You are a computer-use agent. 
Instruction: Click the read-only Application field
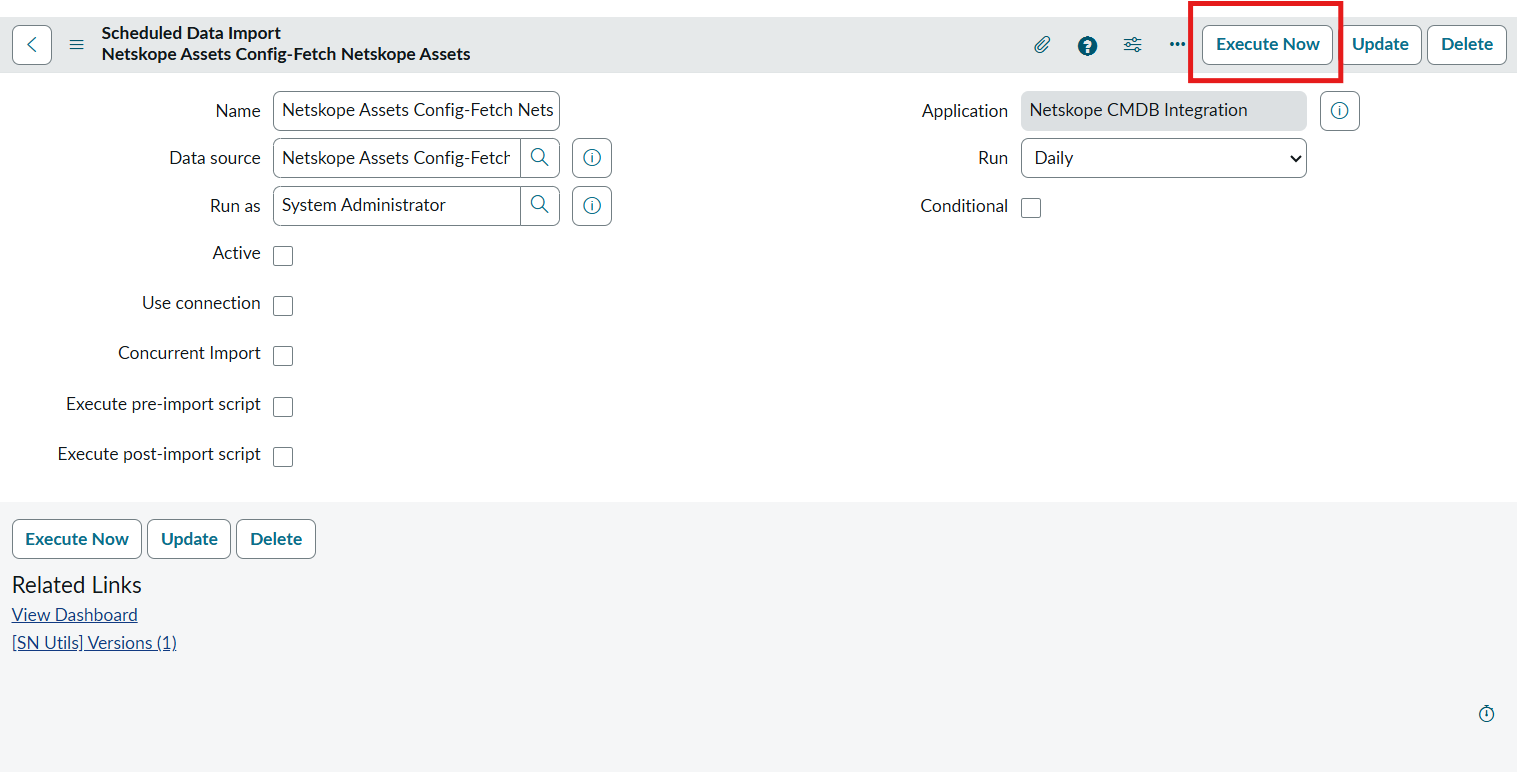(1163, 111)
